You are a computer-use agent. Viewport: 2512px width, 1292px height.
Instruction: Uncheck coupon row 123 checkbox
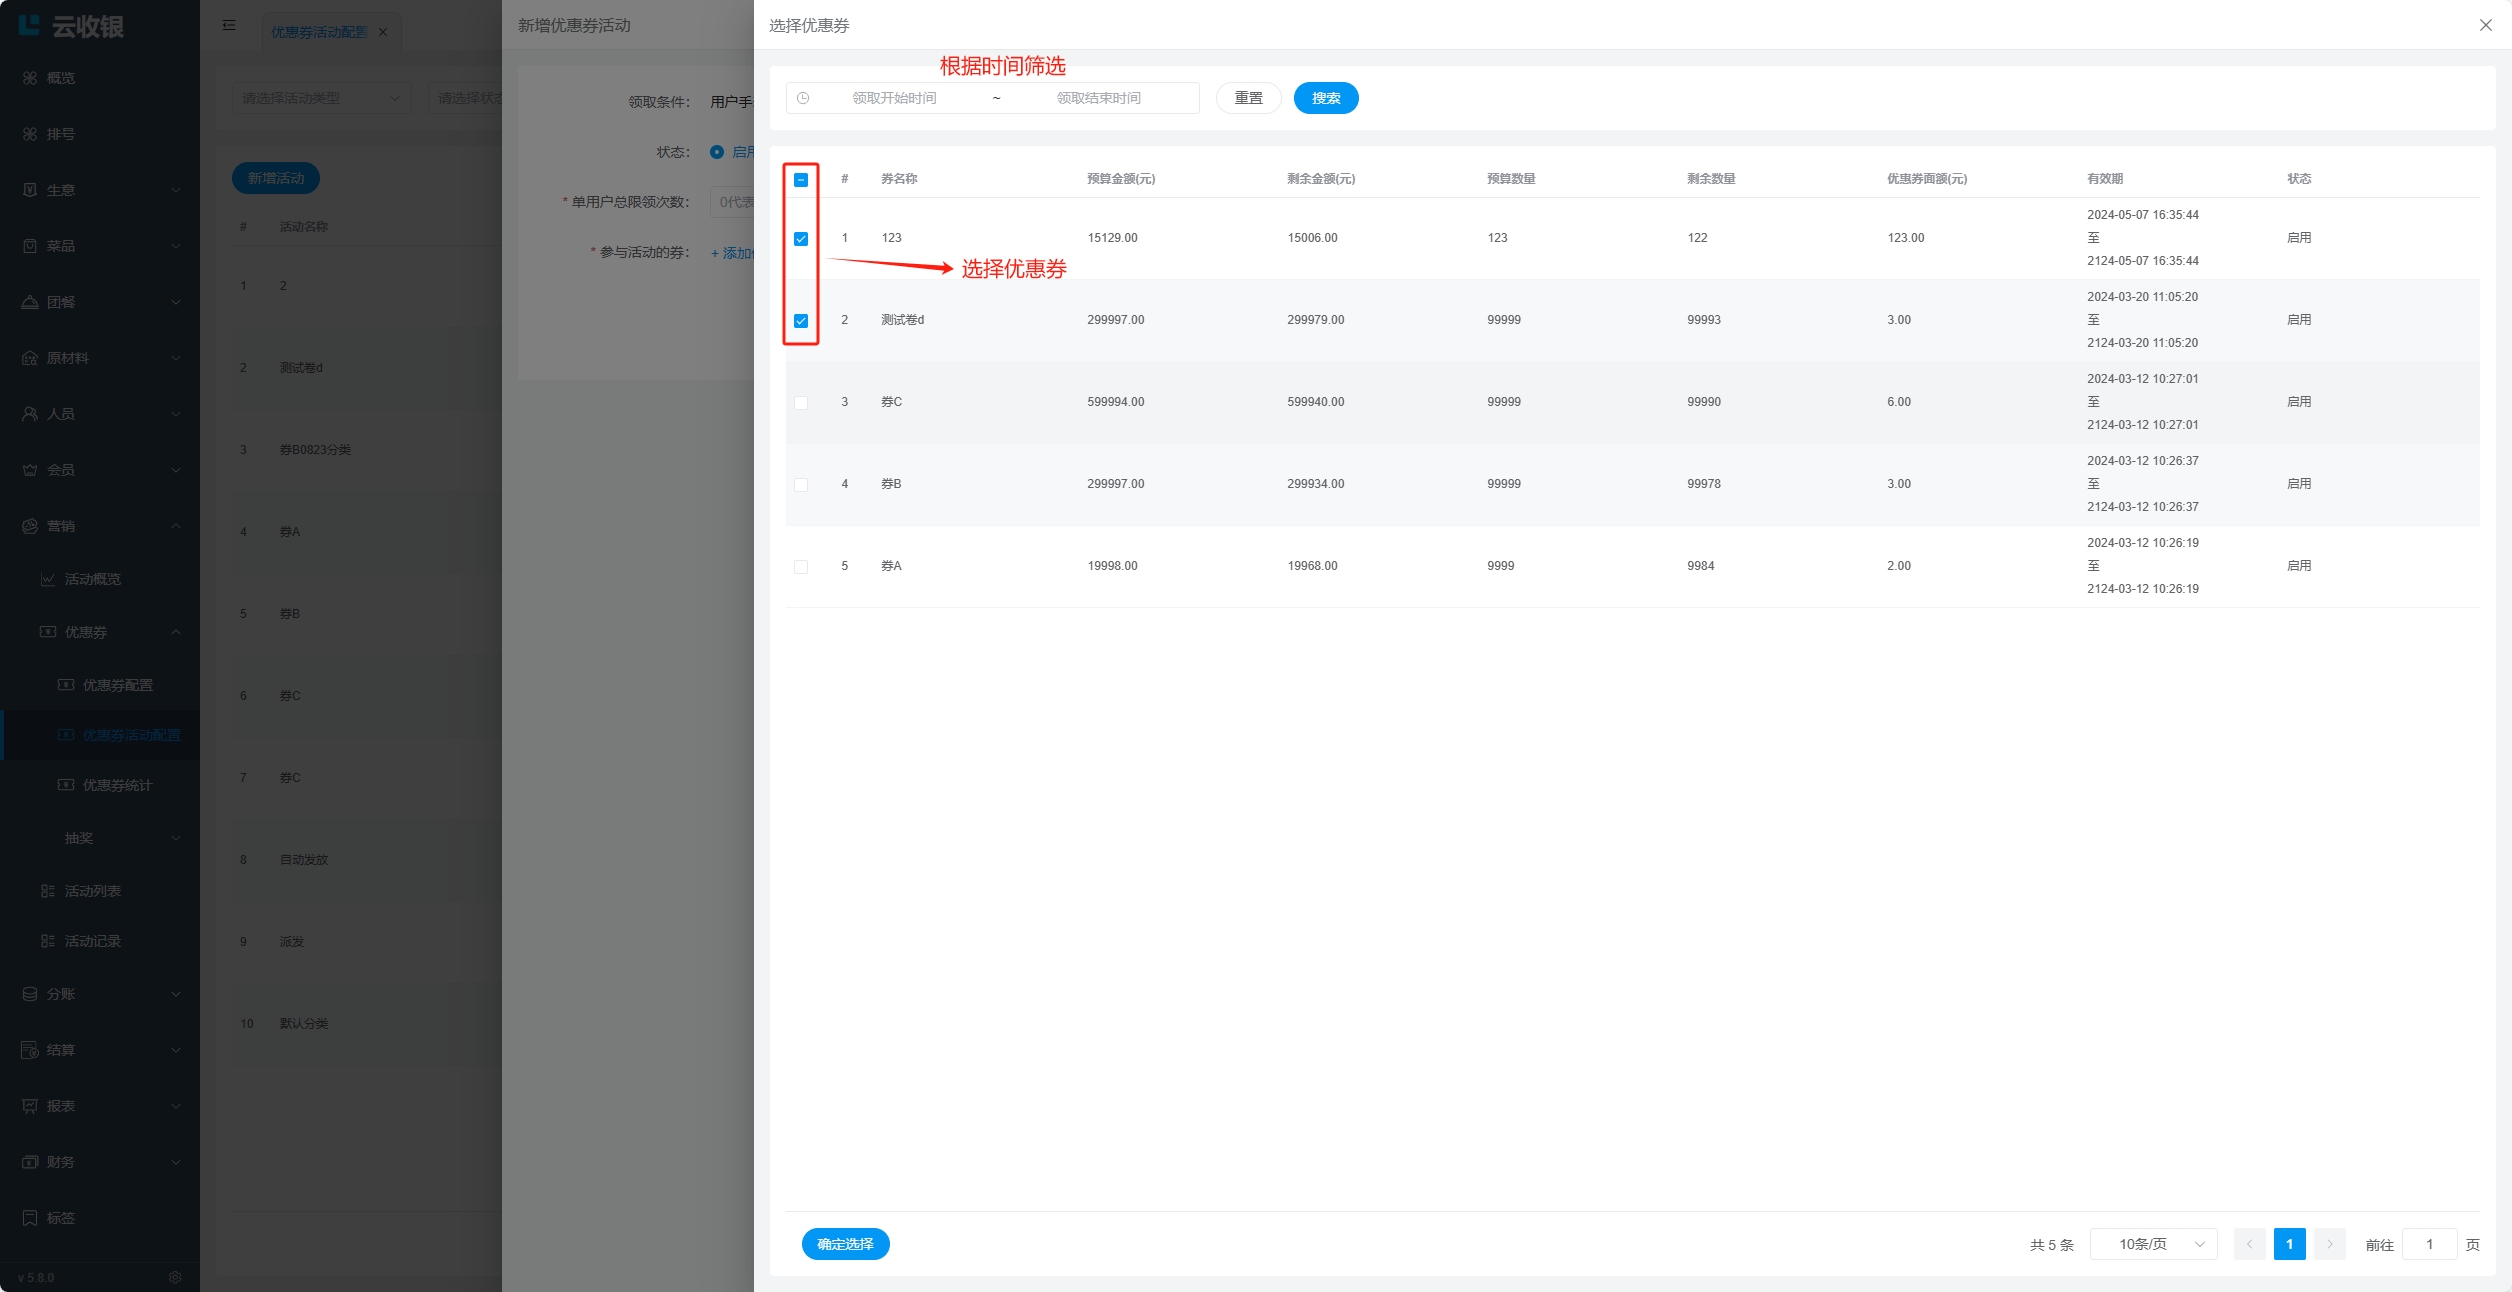(801, 239)
